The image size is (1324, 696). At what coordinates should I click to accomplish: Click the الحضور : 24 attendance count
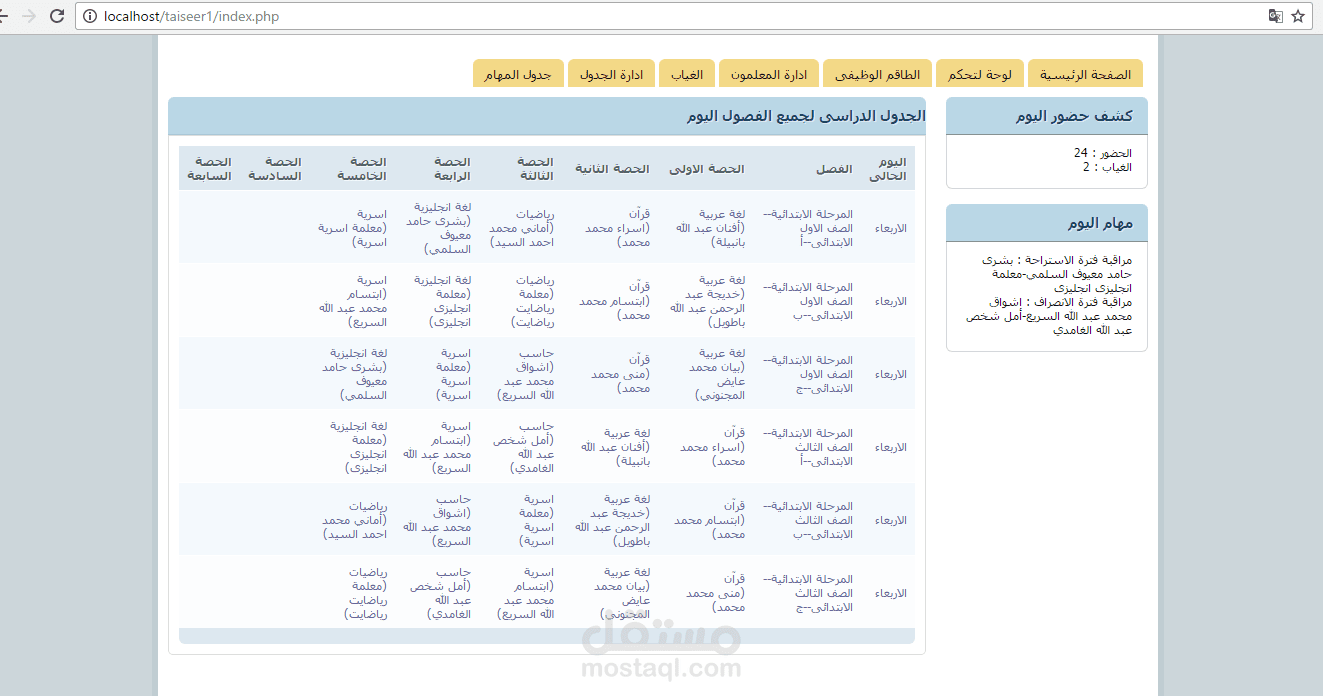(x=1113, y=153)
